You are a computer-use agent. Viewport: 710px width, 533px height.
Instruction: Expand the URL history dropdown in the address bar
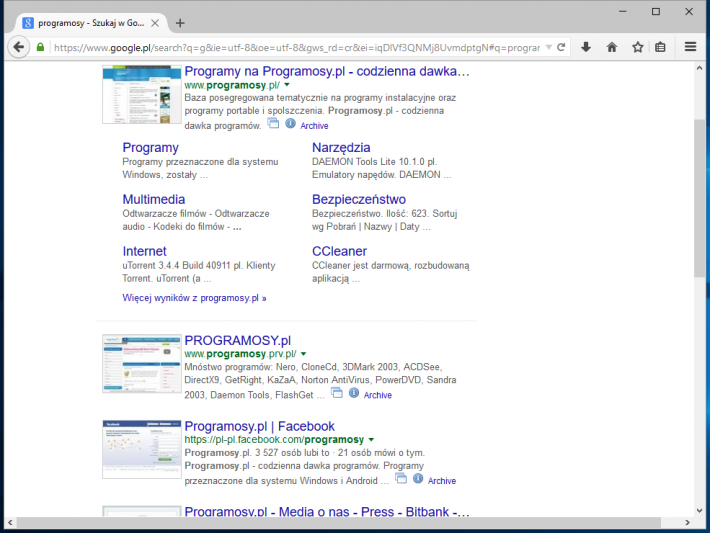[549, 47]
